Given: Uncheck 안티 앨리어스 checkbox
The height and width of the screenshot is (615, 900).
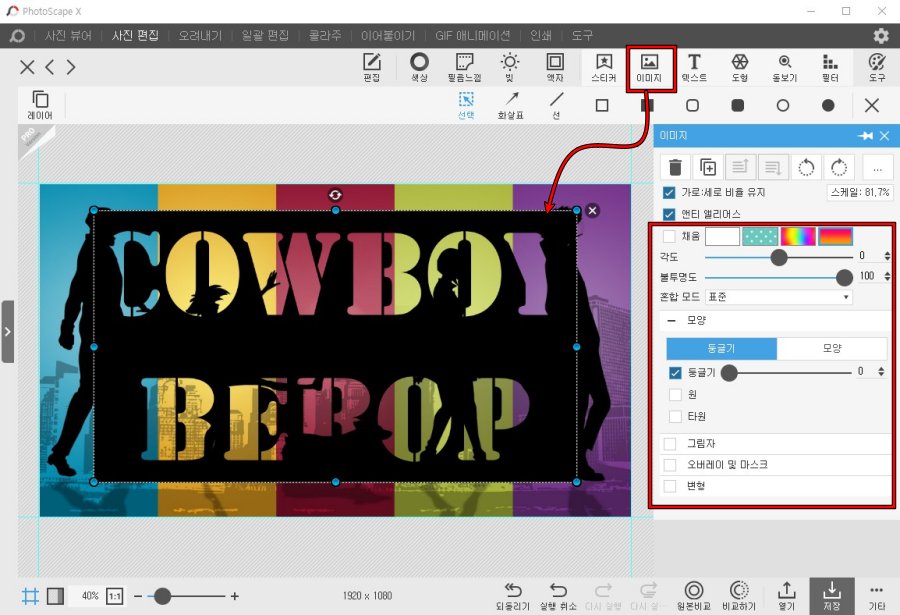Looking at the screenshot, I should point(669,214).
